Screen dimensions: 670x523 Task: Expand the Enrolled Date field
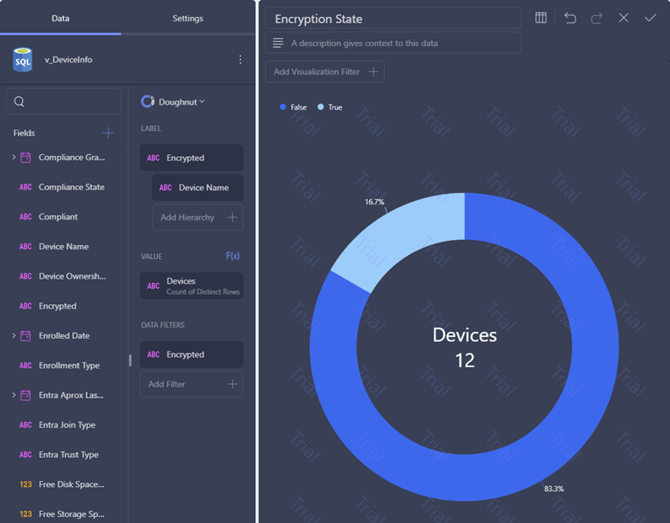pos(14,336)
